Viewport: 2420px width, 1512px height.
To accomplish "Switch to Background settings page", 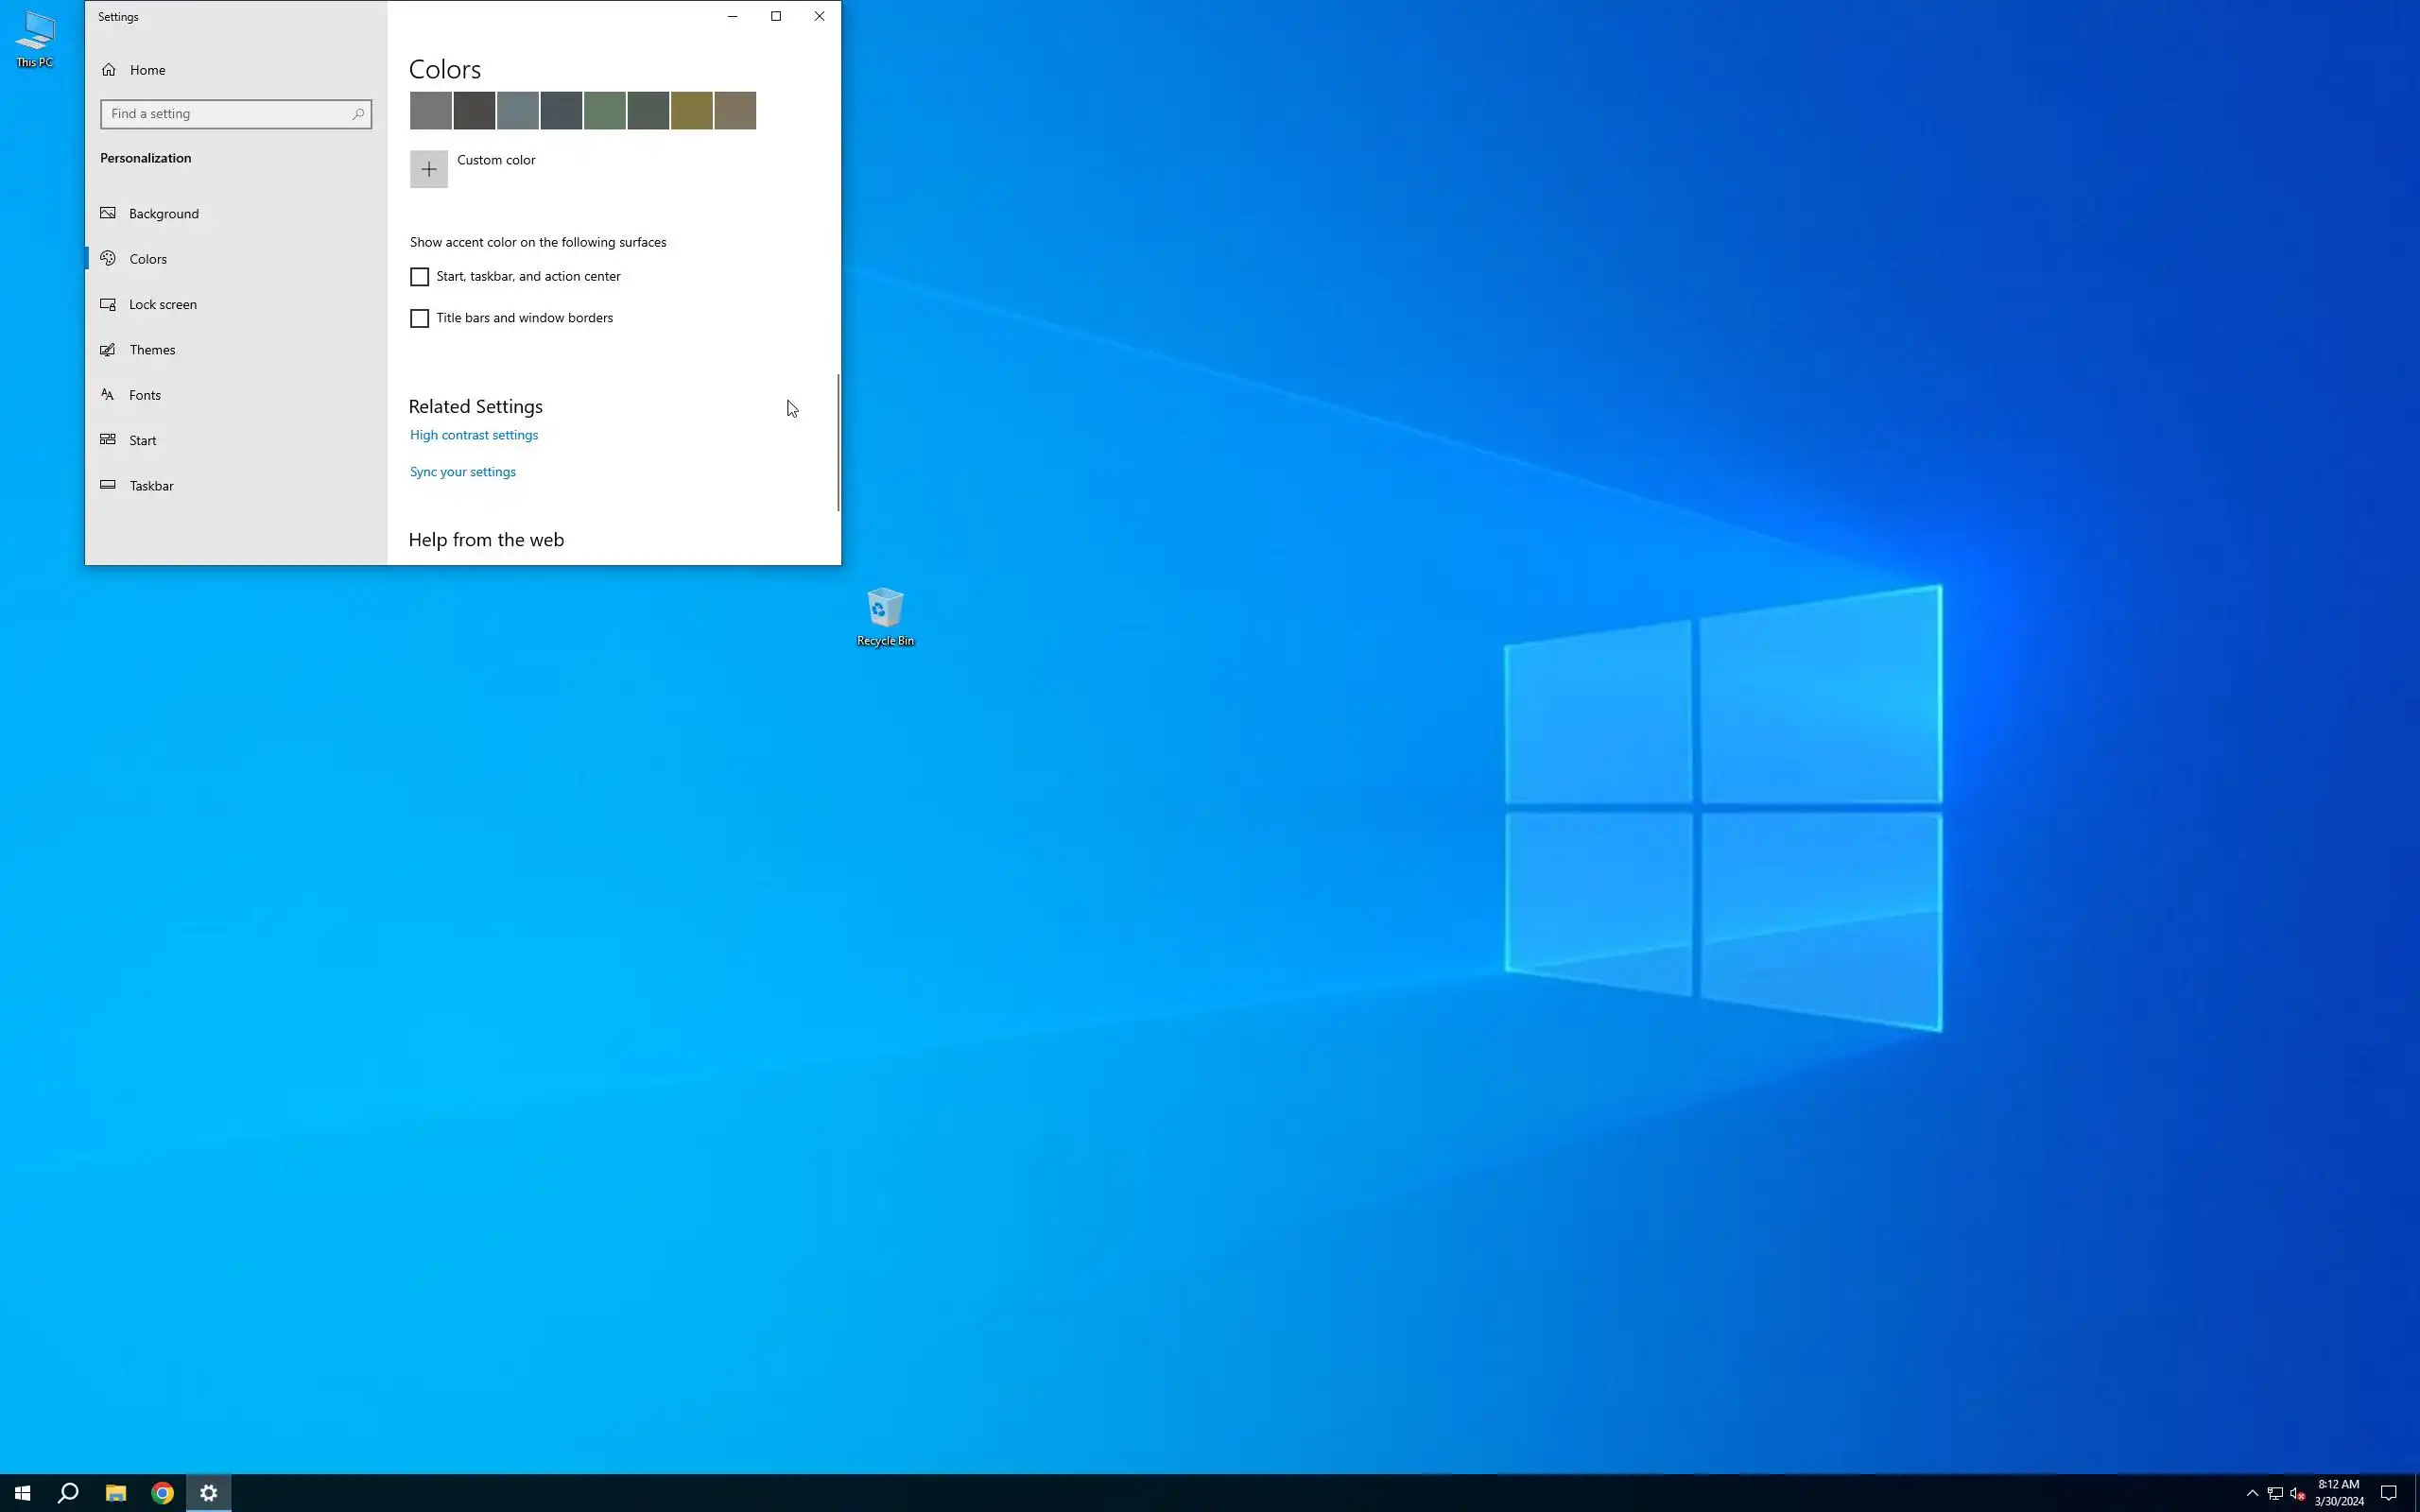I will click(x=163, y=214).
